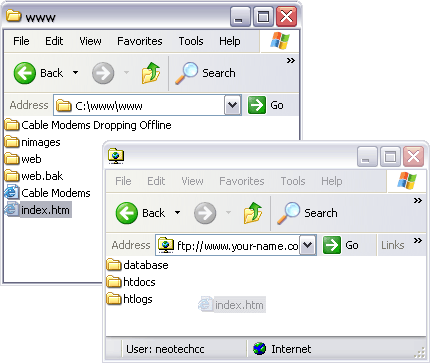Open Favorites menu in FTP window

click(x=242, y=181)
